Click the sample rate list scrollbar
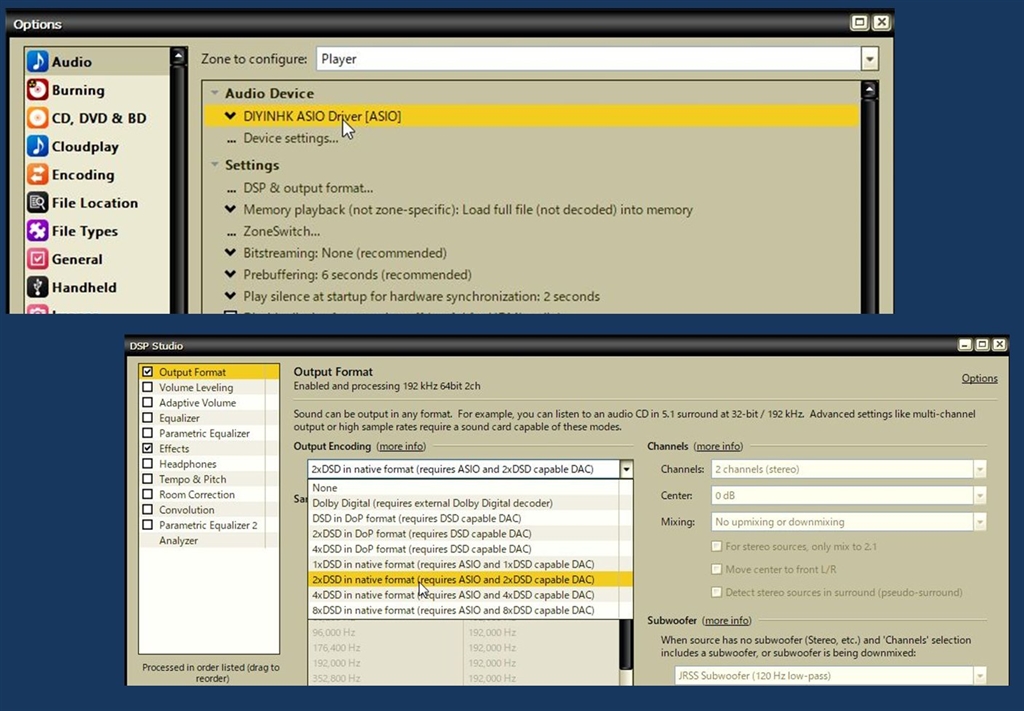 [626, 652]
